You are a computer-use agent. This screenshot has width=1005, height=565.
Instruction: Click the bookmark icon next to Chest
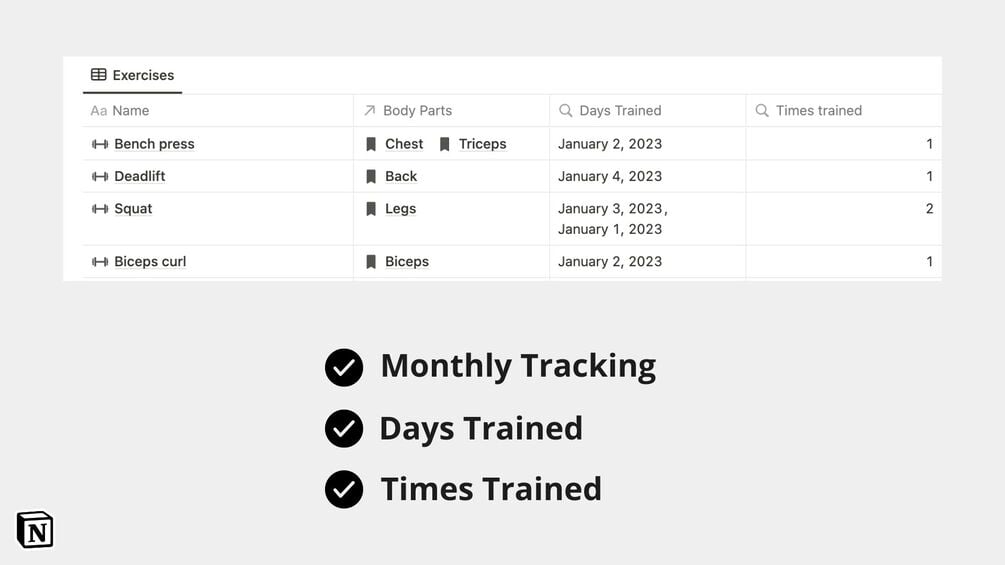click(x=371, y=144)
